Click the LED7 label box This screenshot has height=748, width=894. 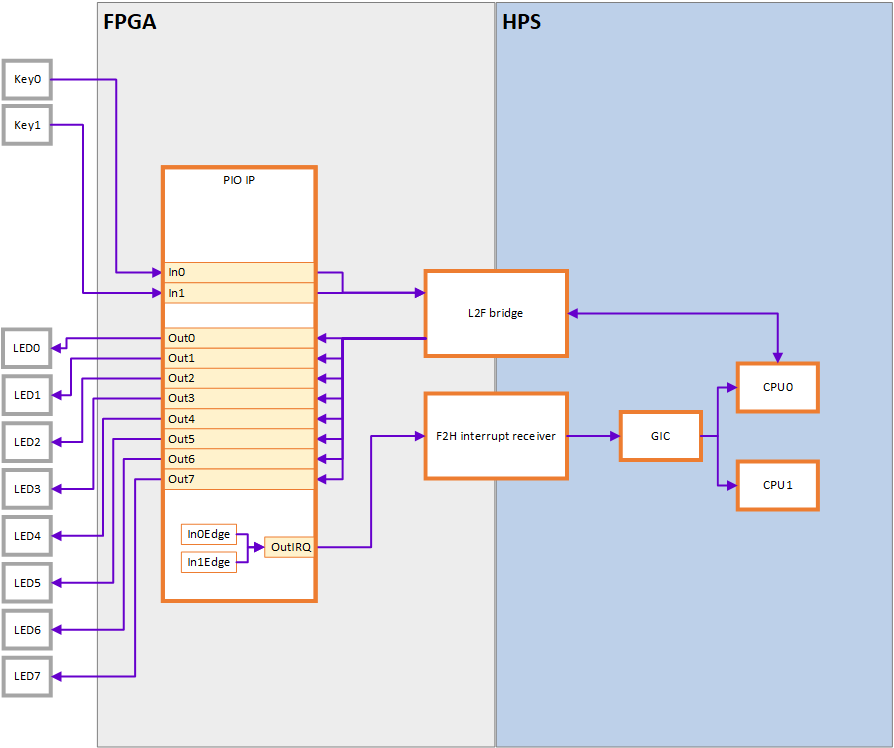(x=27, y=676)
